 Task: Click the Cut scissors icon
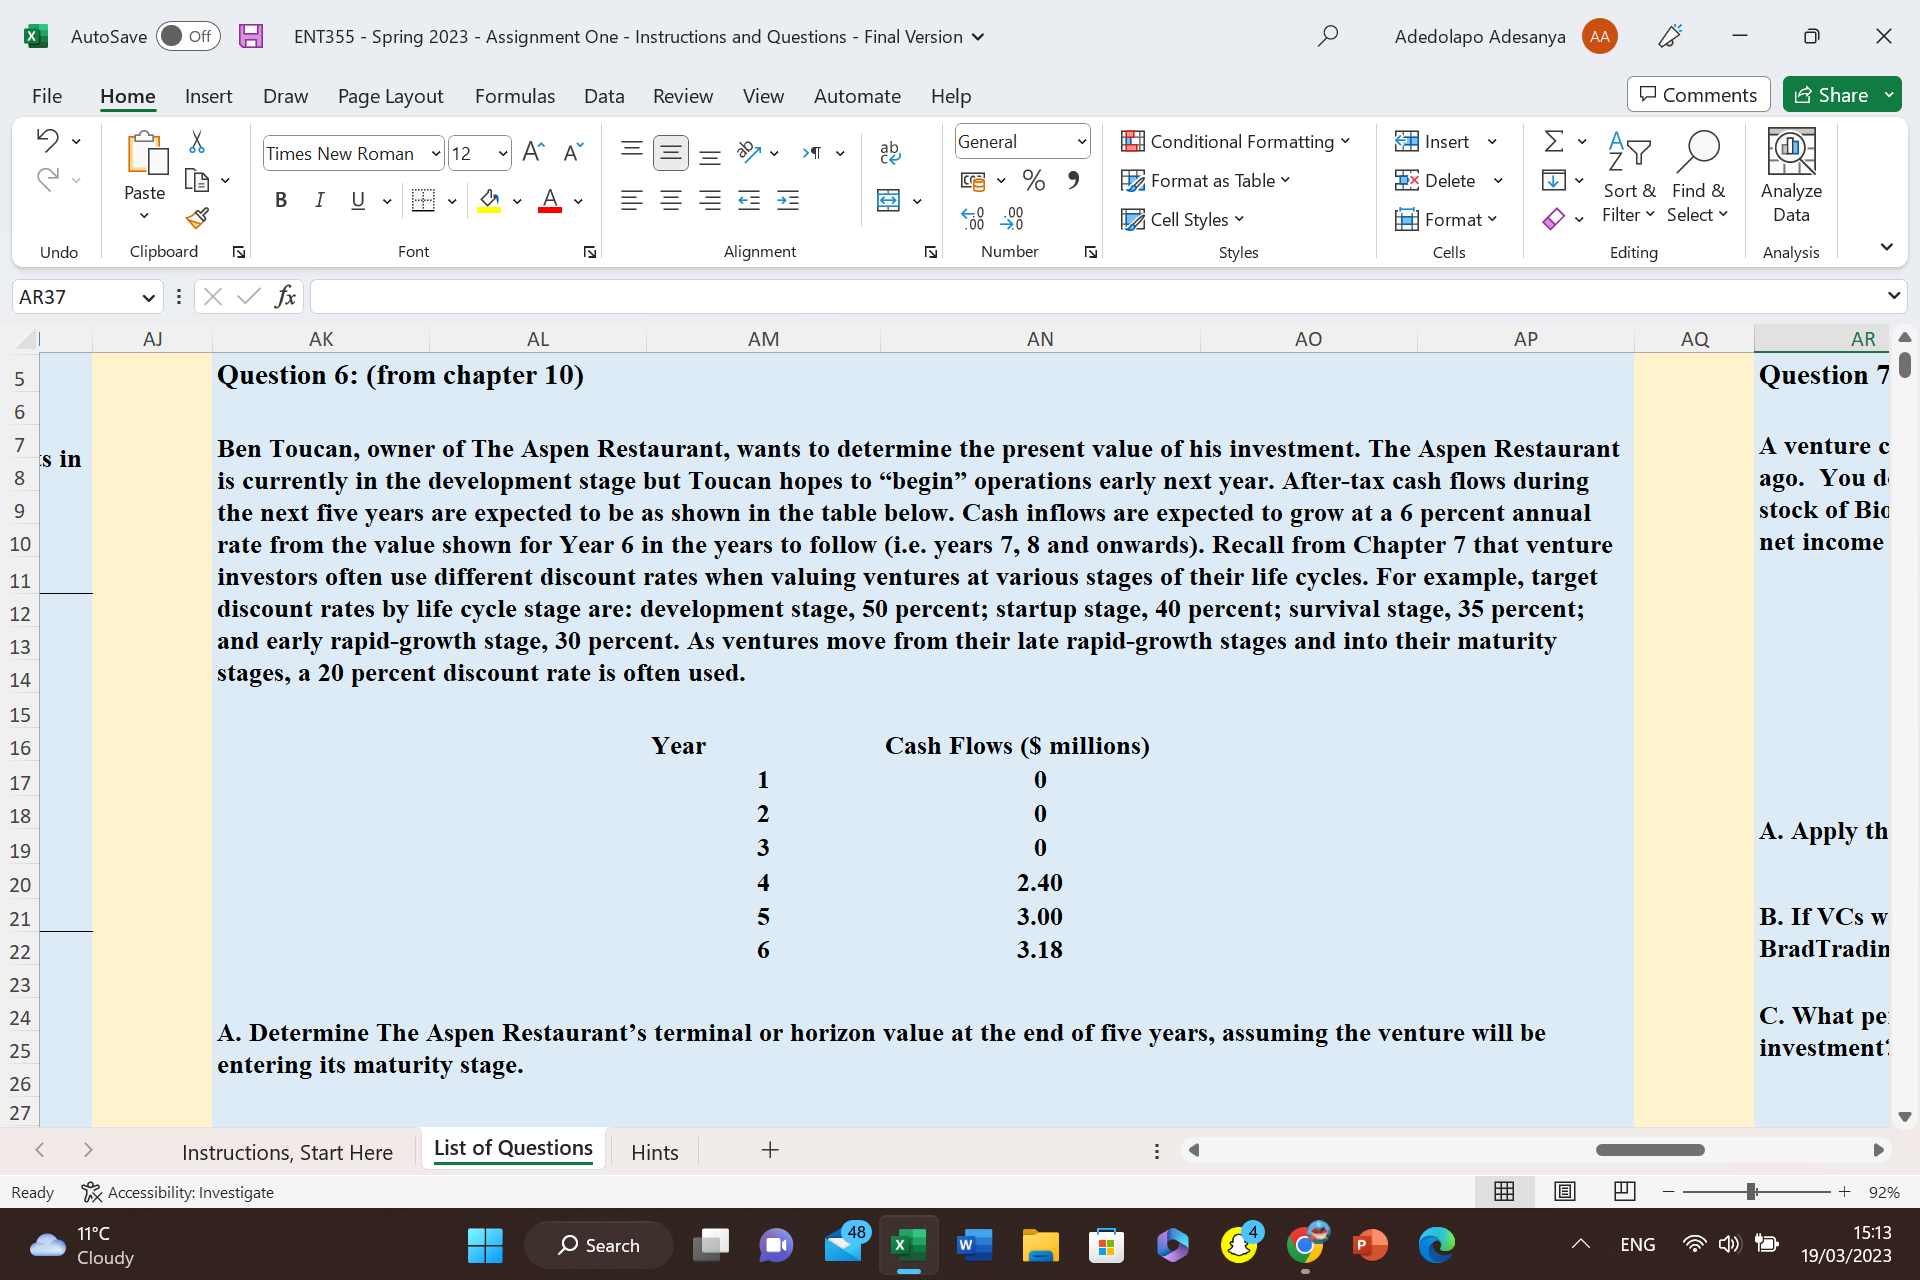click(197, 142)
